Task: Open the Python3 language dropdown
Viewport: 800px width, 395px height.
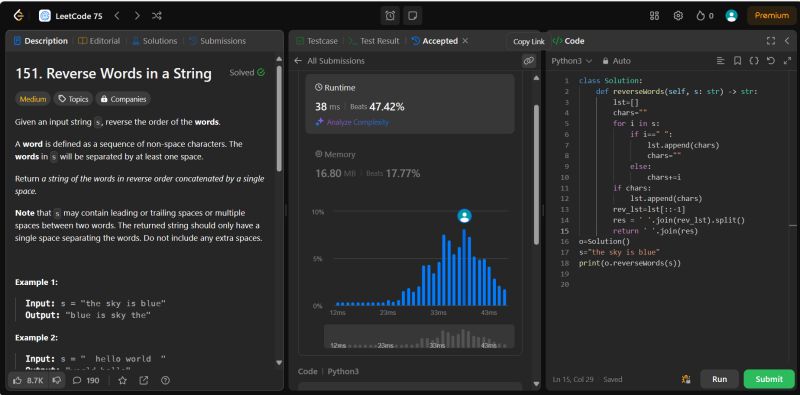Action: pyautogui.click(x=571, y=61)
